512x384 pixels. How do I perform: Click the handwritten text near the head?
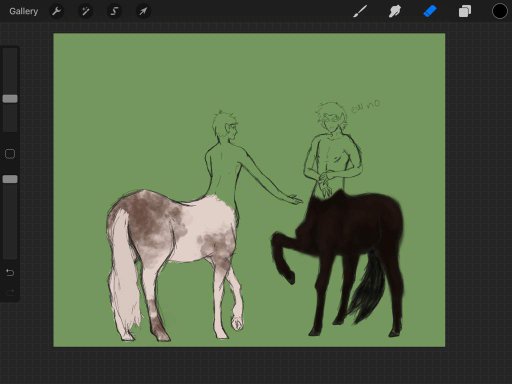[366, 106]
